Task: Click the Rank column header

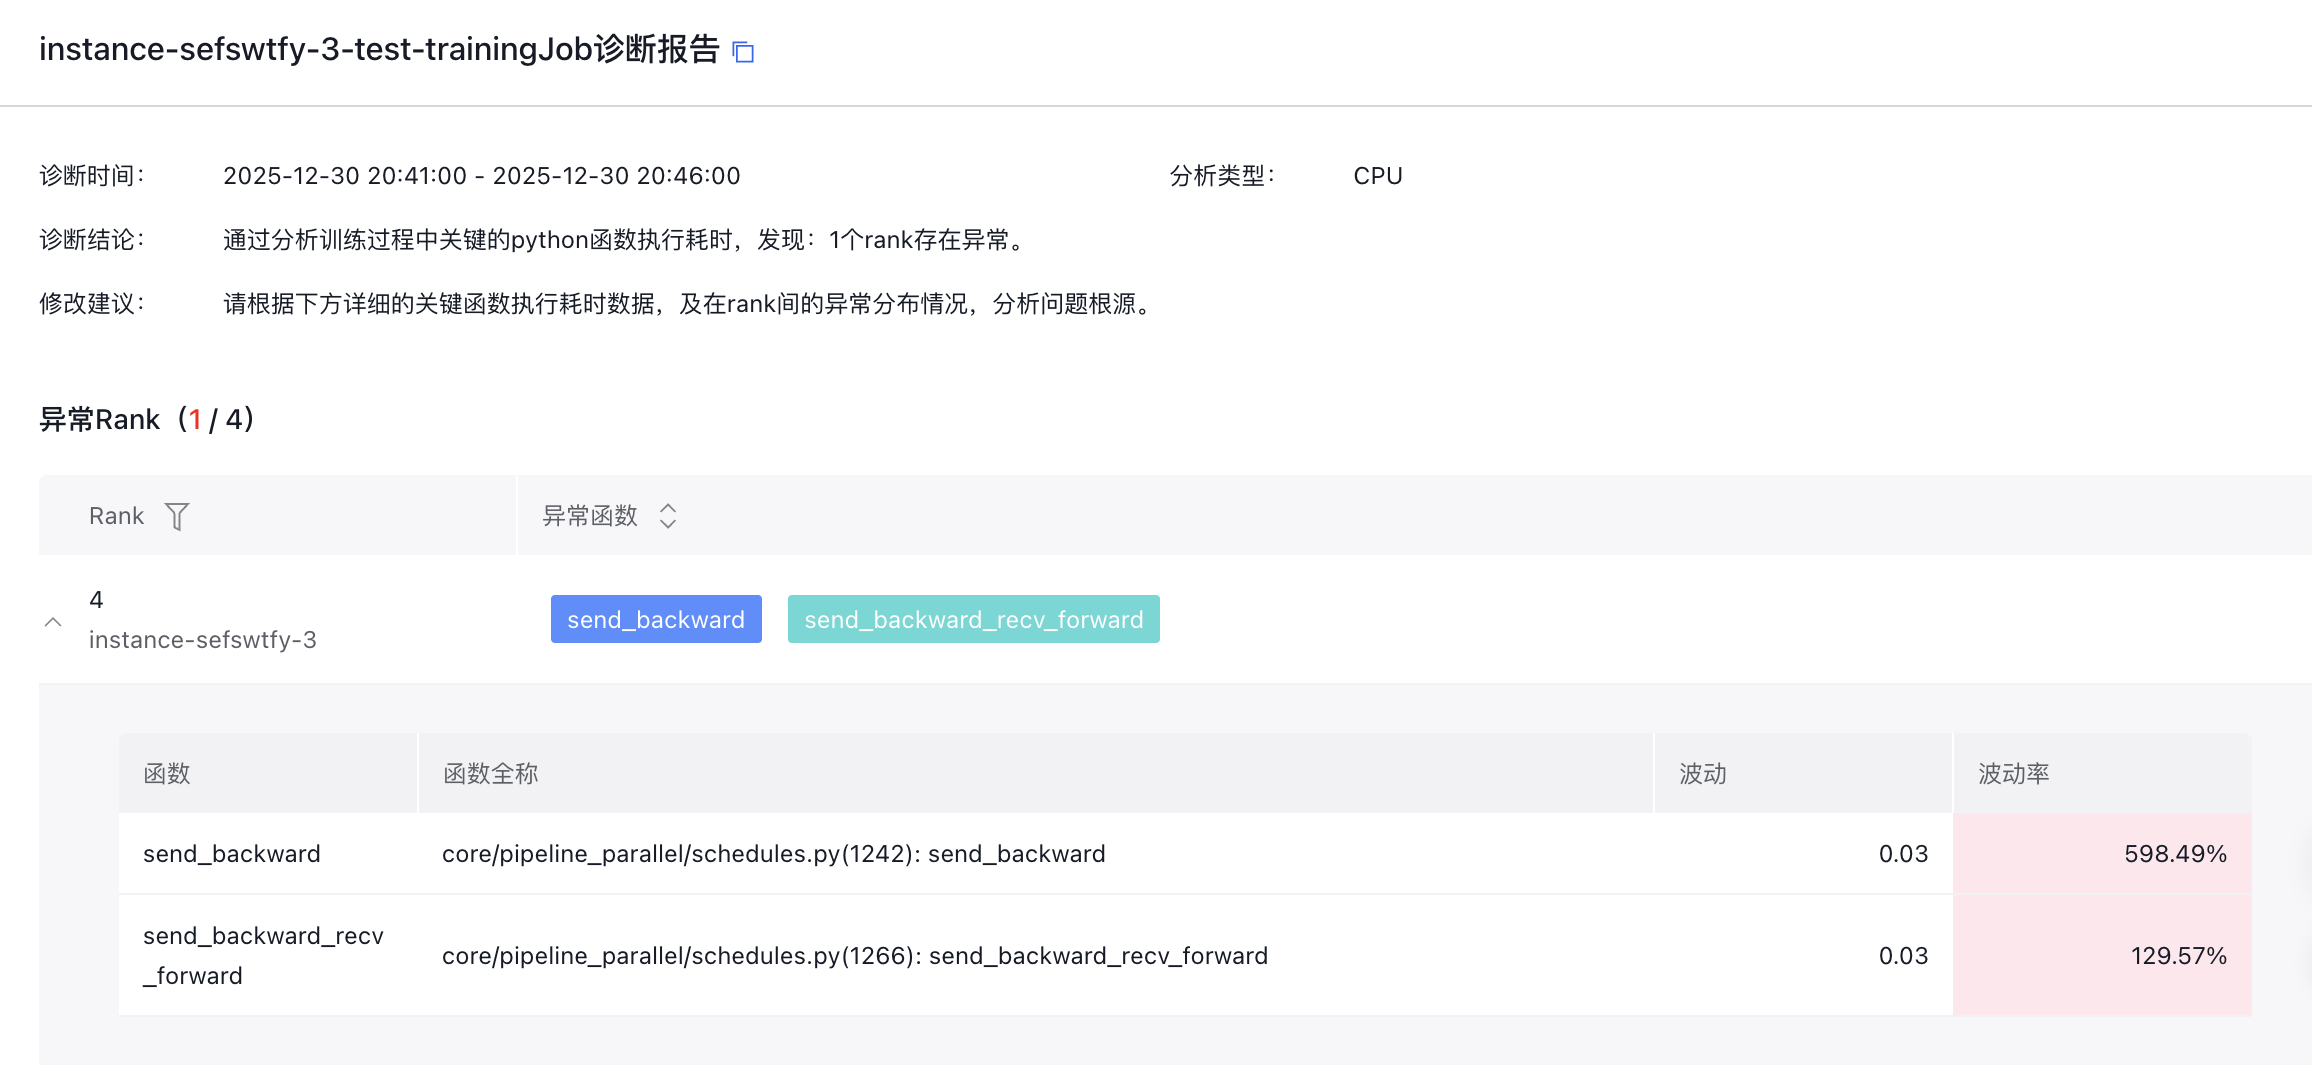Action: [117, 516]
